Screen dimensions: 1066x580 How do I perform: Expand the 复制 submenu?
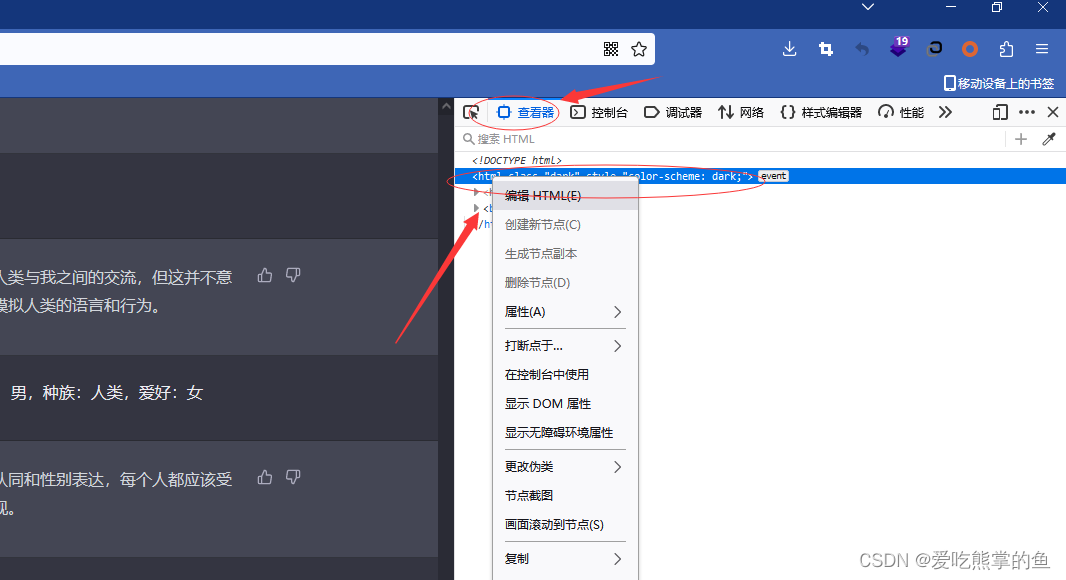point(565,558)
